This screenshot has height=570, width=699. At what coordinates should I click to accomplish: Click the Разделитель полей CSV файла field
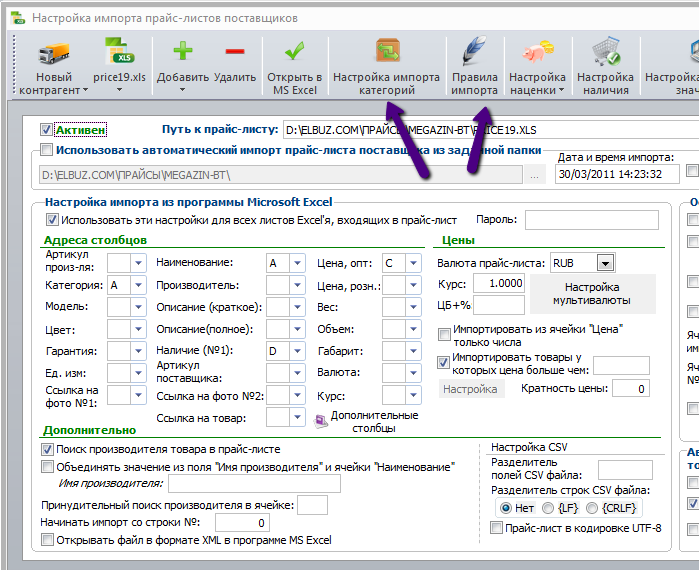625,470
